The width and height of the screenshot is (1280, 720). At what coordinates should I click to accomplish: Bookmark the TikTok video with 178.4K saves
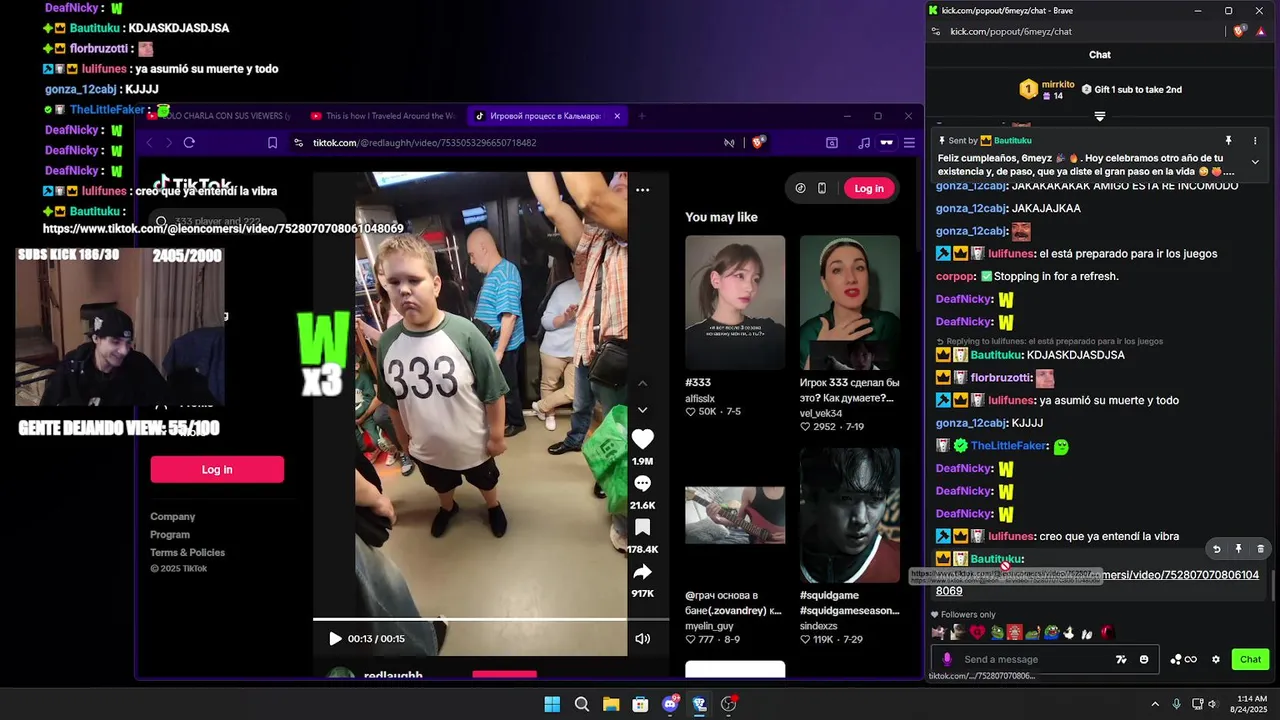coord(642,527)
